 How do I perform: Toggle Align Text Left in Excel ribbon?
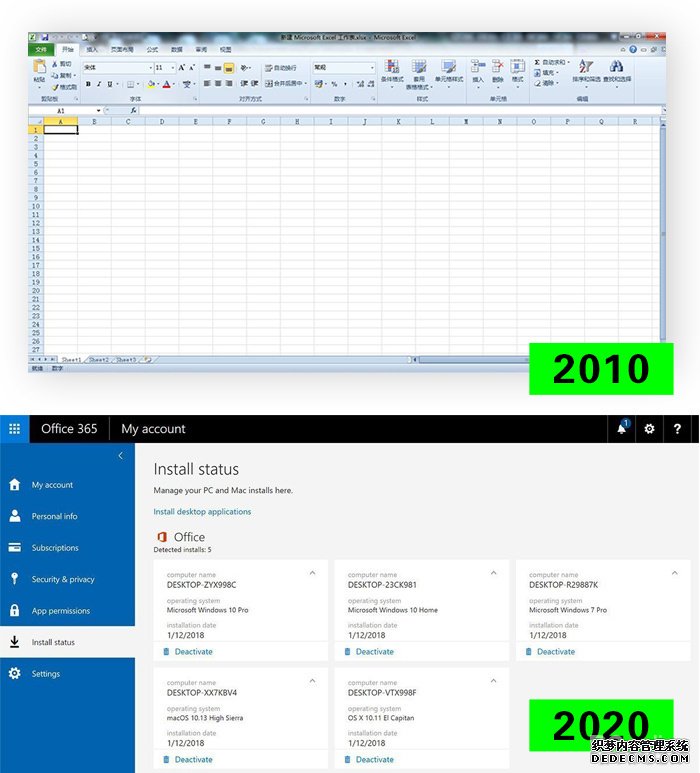click(x=207, y=84)
